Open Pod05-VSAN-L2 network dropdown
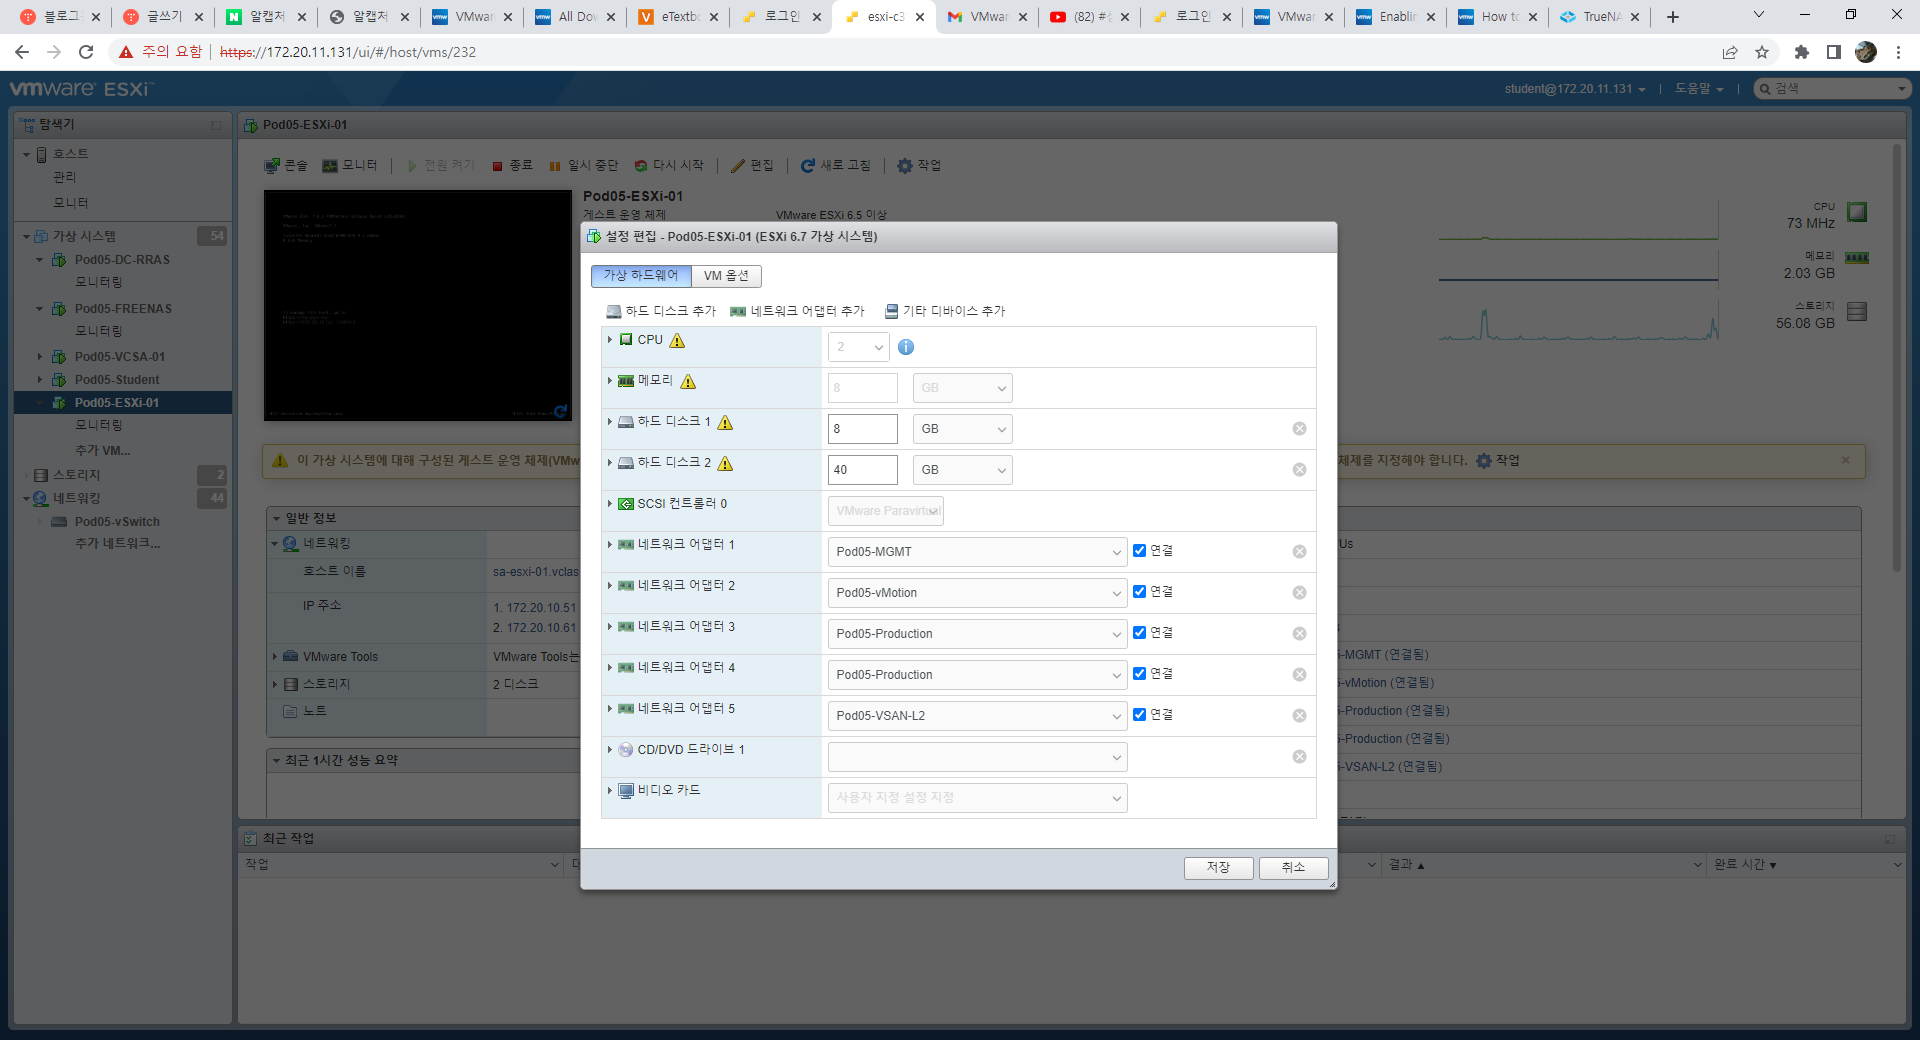Screen dimensions: 1920x1040 [977, 716]
